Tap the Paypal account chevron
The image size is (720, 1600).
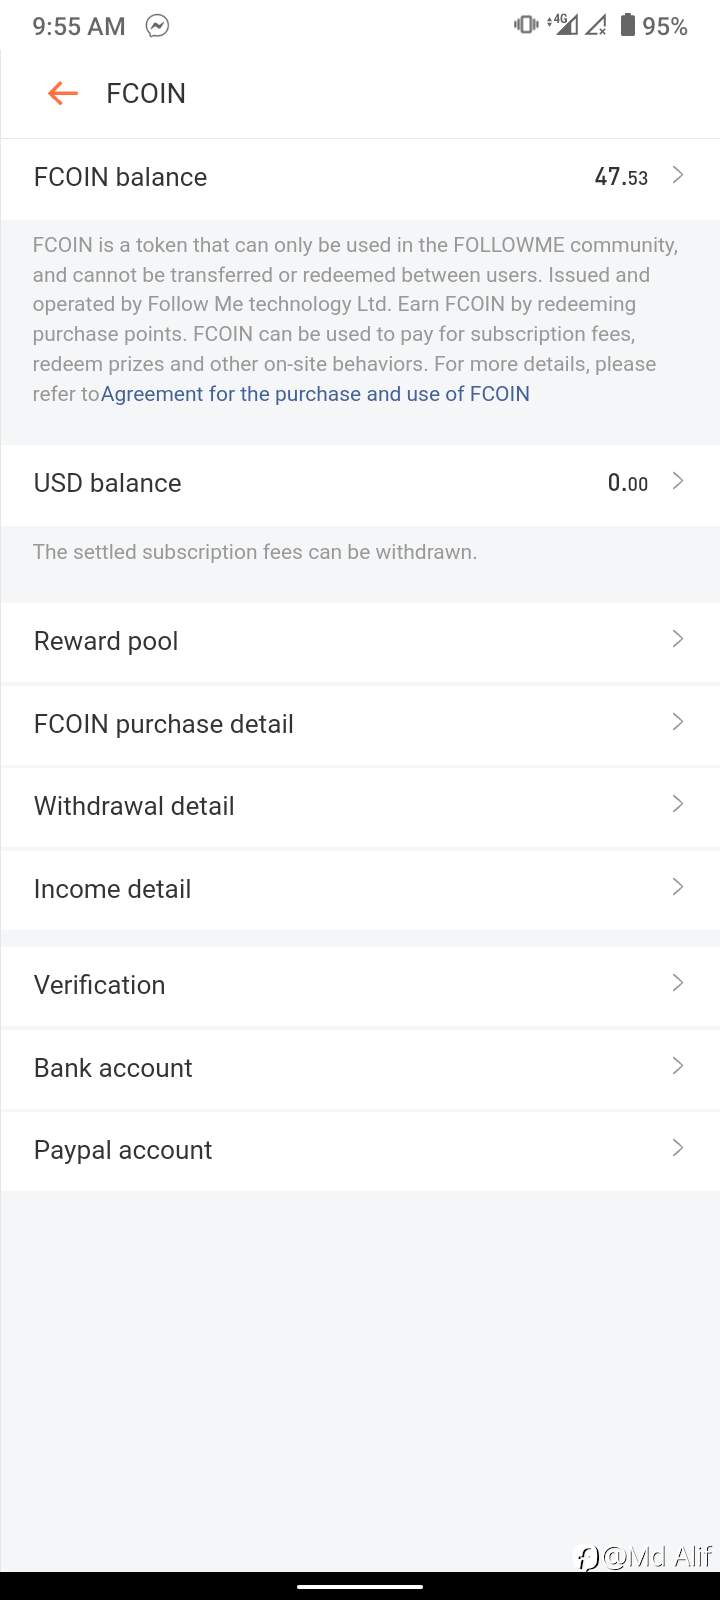tap(678, 1148)
